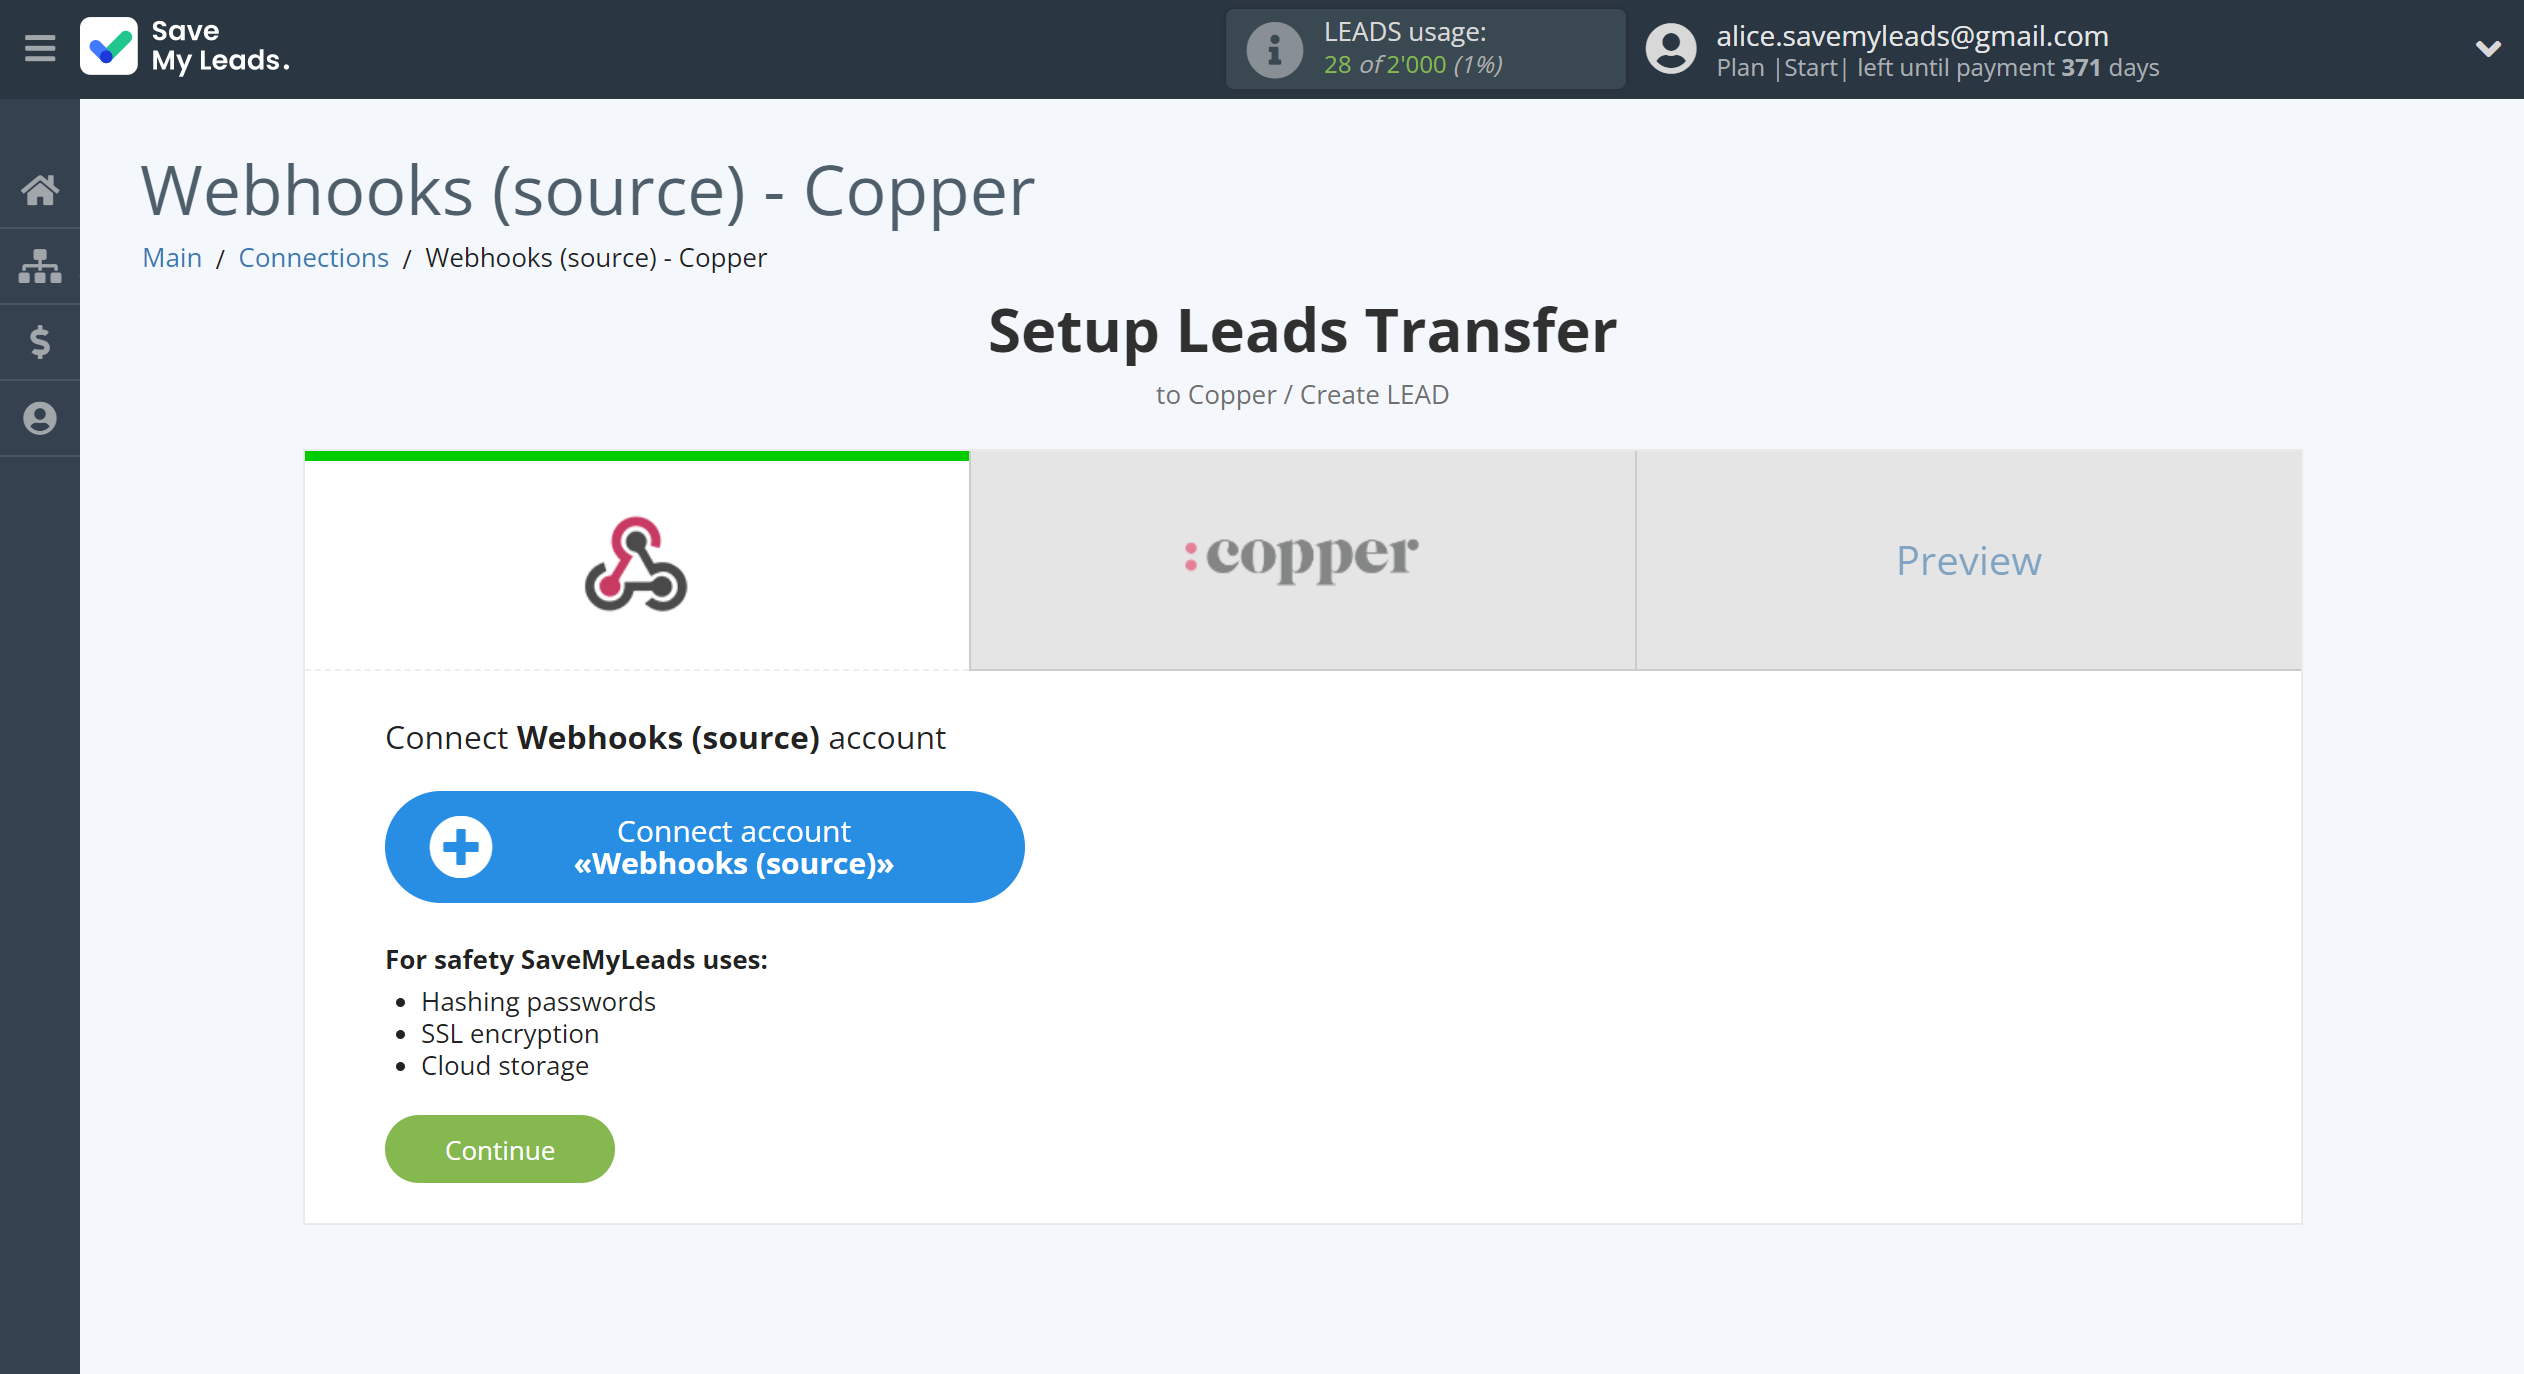
Task: Click the Preview tab expander
Action: coord(1967,558)
